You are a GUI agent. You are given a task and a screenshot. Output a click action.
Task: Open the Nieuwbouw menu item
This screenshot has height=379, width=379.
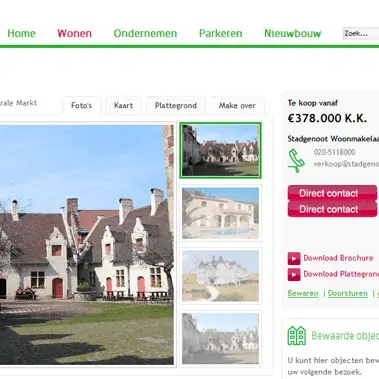coord(293,33)
